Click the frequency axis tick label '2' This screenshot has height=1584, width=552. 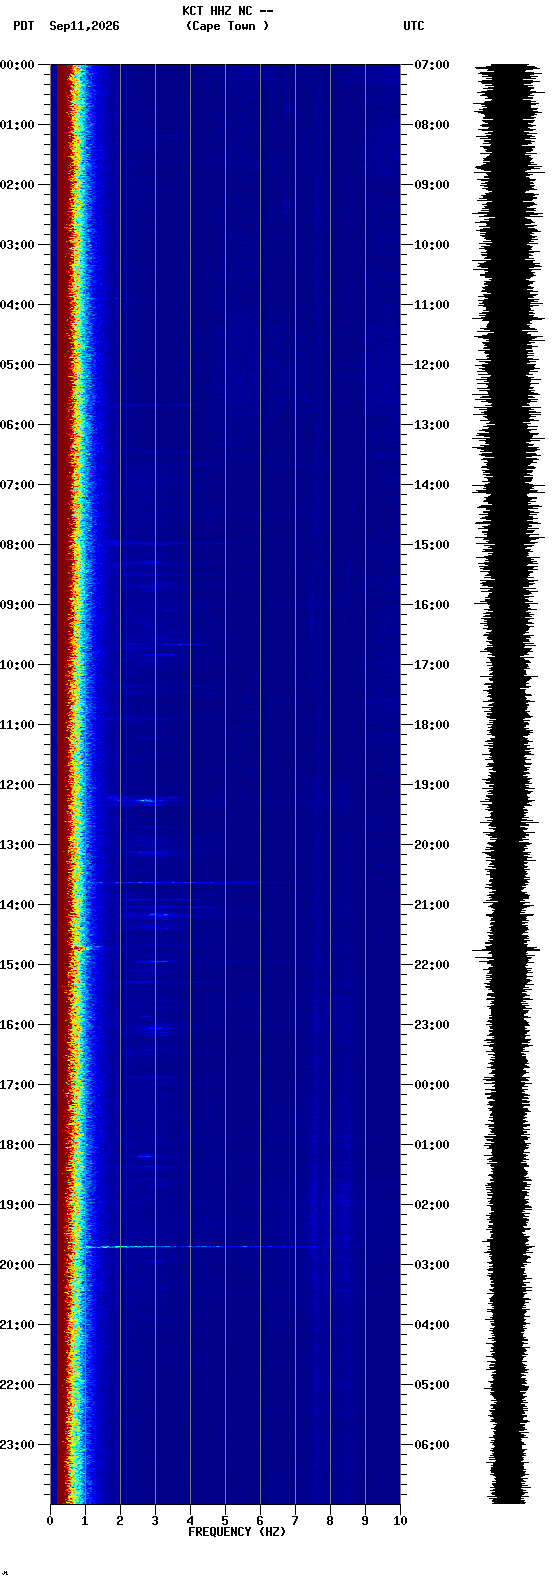click(120, 1521)
